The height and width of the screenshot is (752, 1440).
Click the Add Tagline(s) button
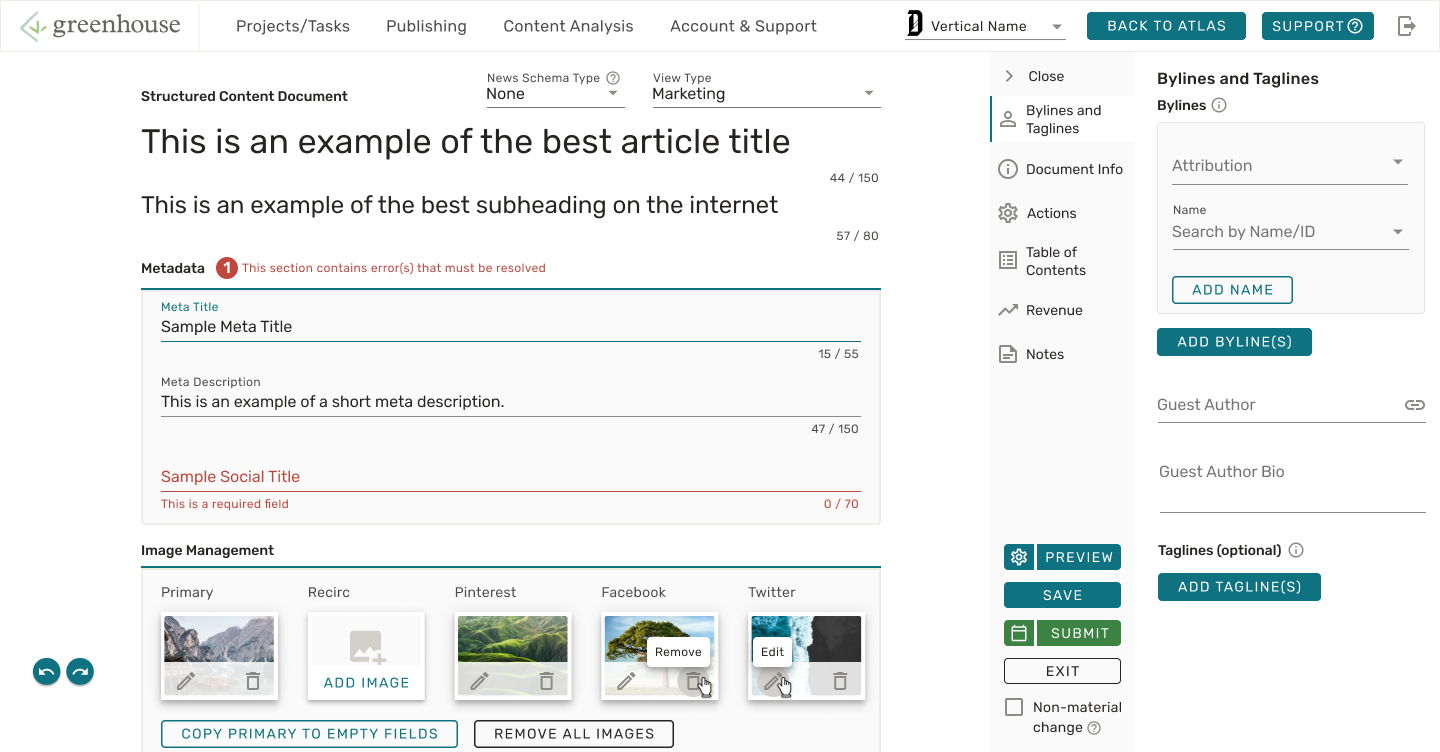click(x=1239, y=587)
